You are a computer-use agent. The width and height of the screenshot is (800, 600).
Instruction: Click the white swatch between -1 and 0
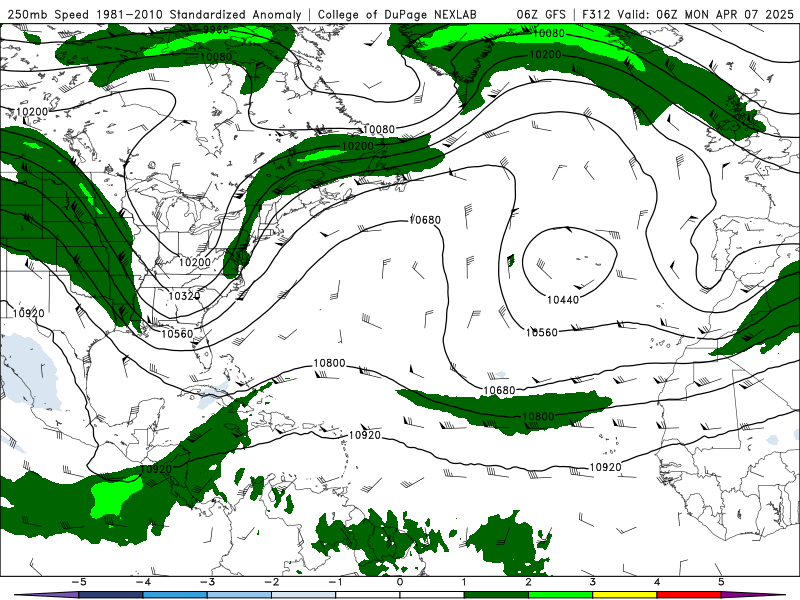click(368, 595)
